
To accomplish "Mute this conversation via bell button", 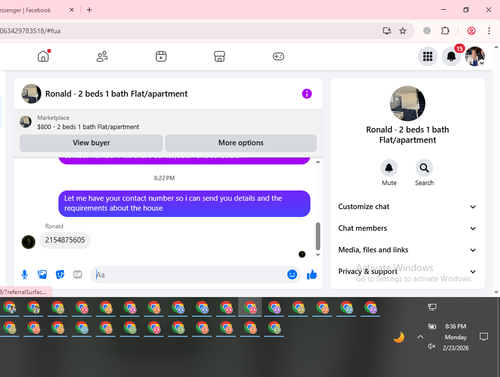I will click(389, 168).
